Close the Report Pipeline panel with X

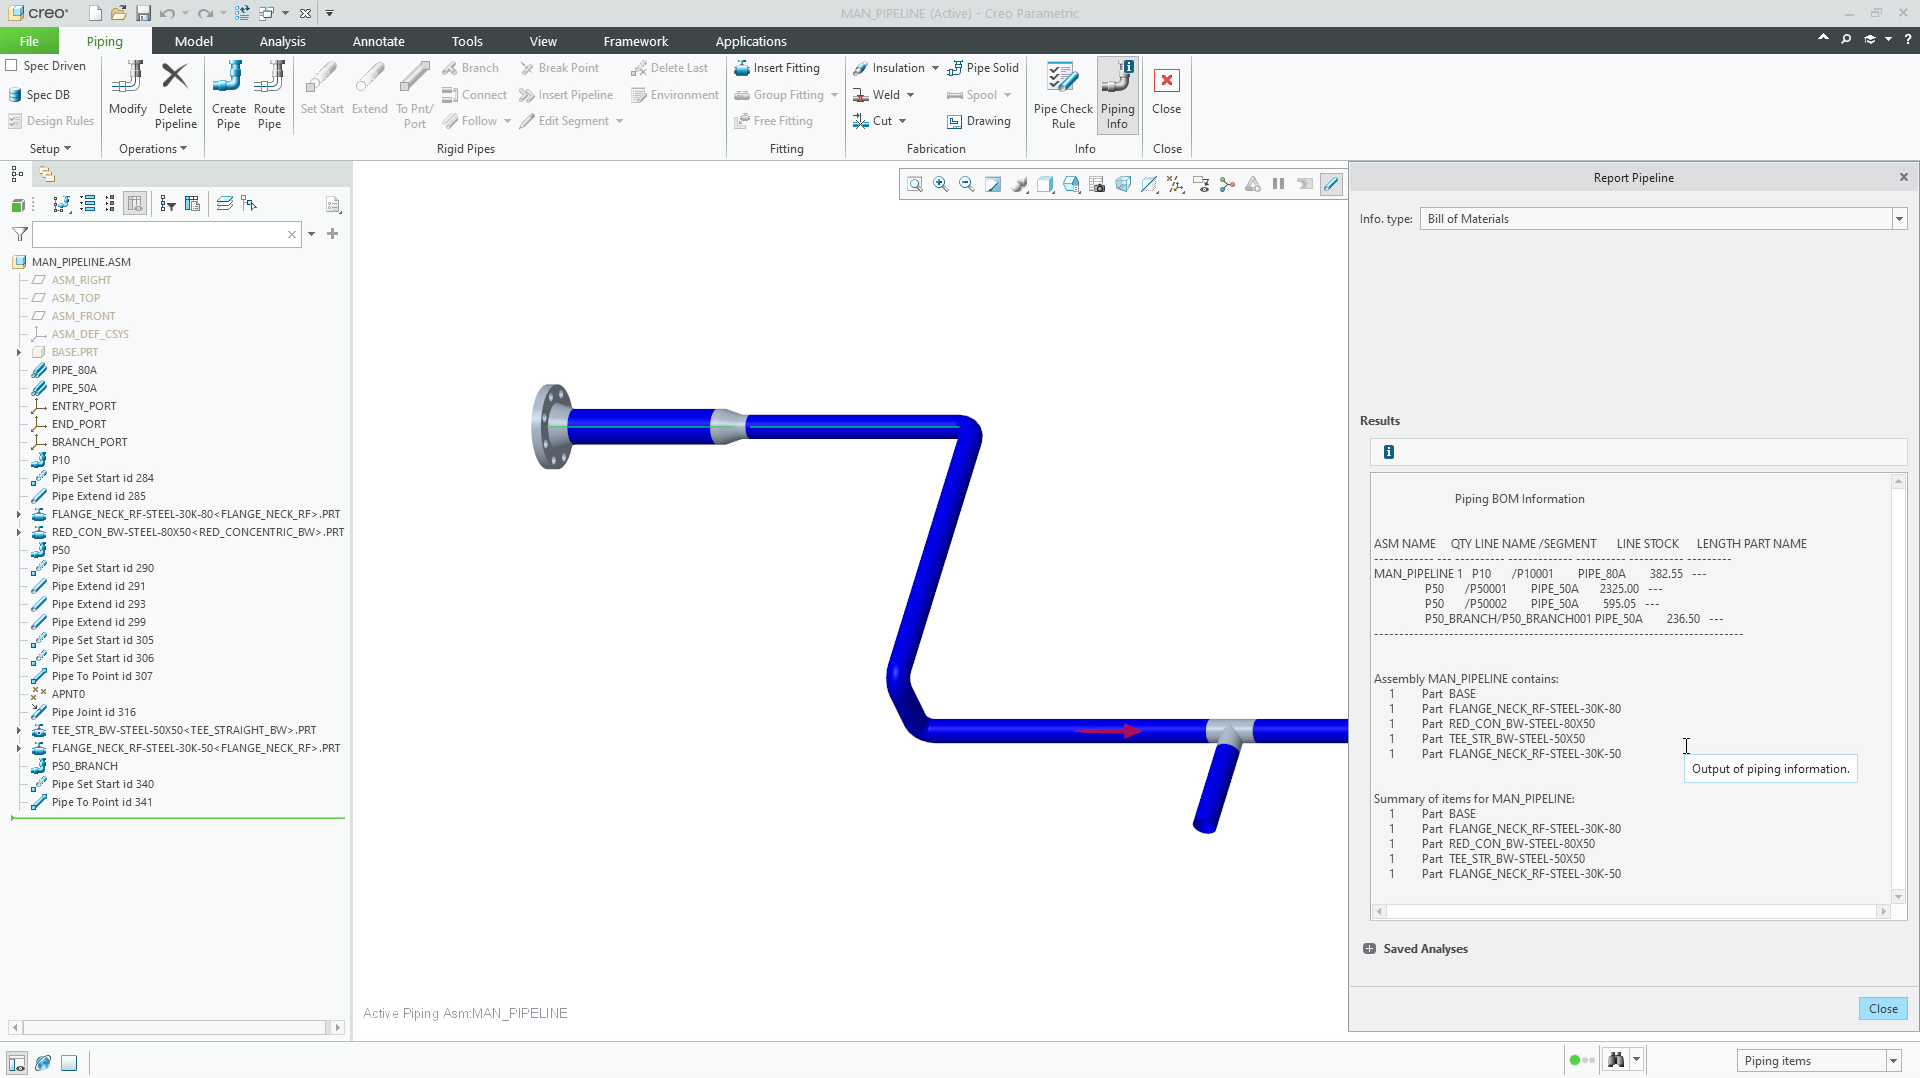point(1904,177)
